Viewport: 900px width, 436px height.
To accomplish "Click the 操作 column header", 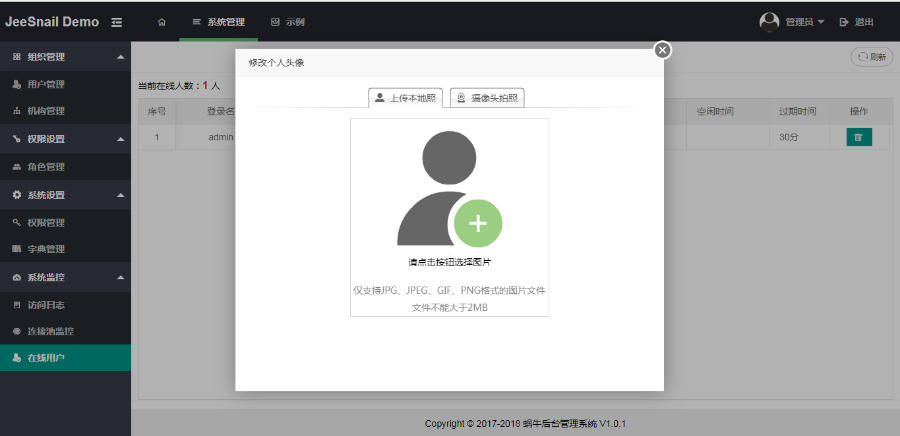I will click(x=859, y=111).
